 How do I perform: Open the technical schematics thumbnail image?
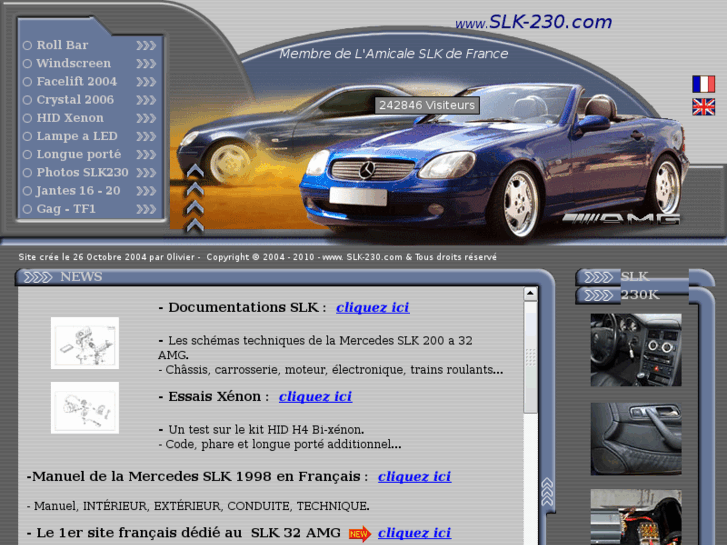[x=85, y=343]
